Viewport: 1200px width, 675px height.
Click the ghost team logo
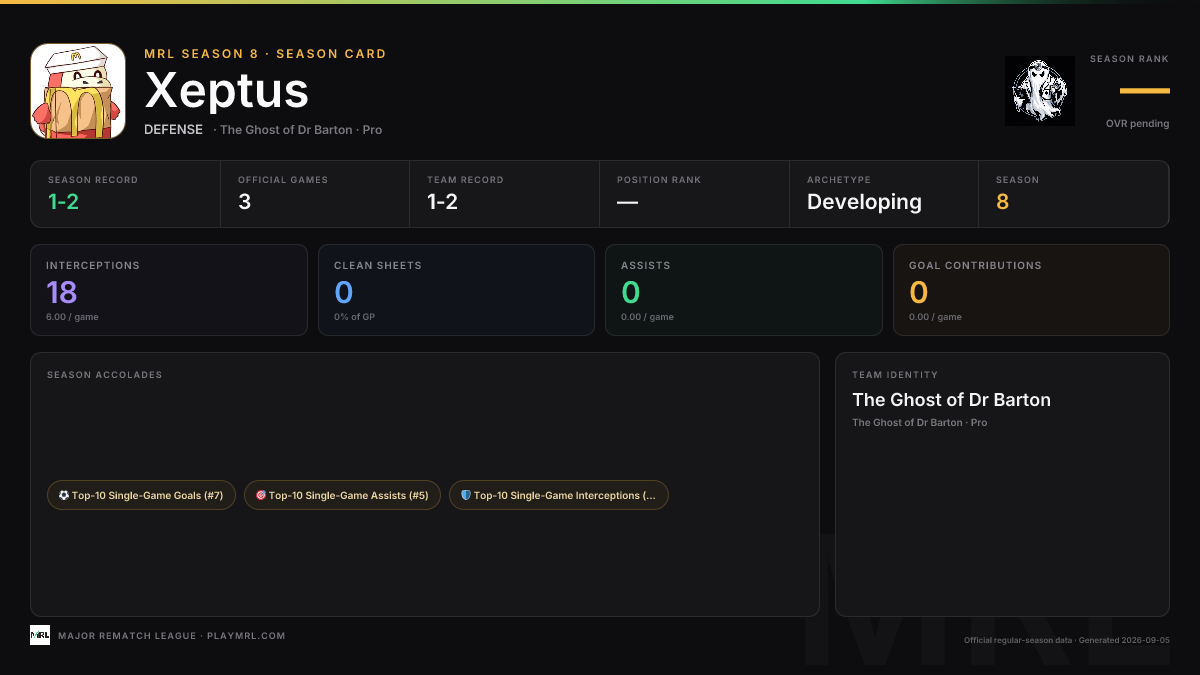click(1040, 91)
